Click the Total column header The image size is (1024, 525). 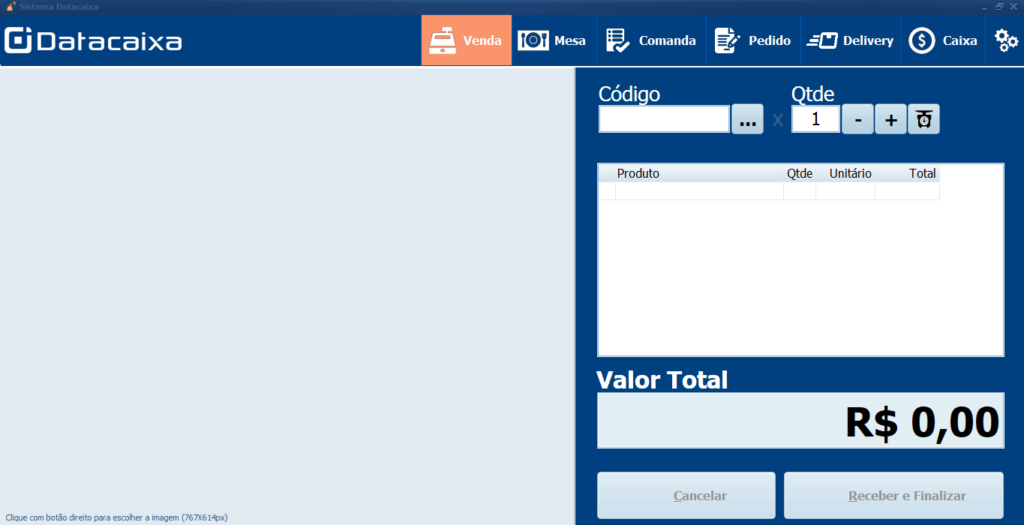(908, 174)
